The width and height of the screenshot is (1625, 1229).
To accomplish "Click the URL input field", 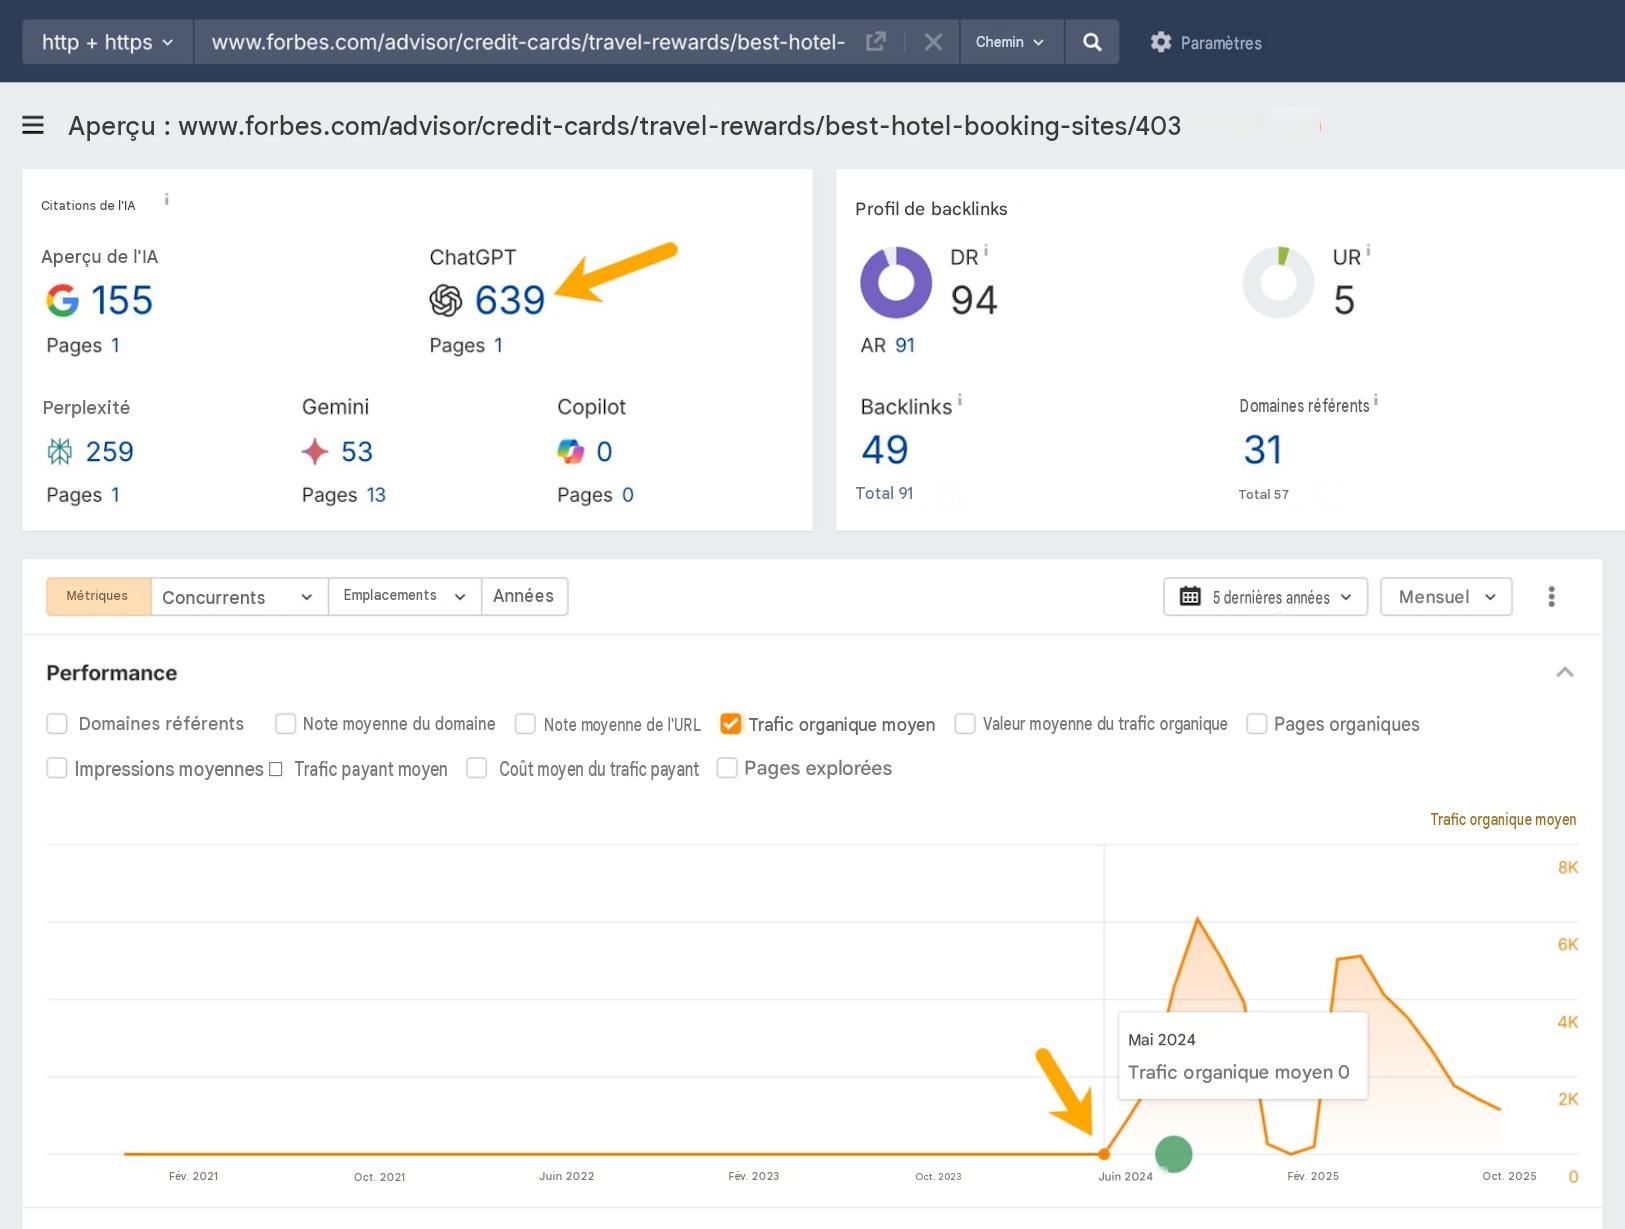I will [528, 42].
